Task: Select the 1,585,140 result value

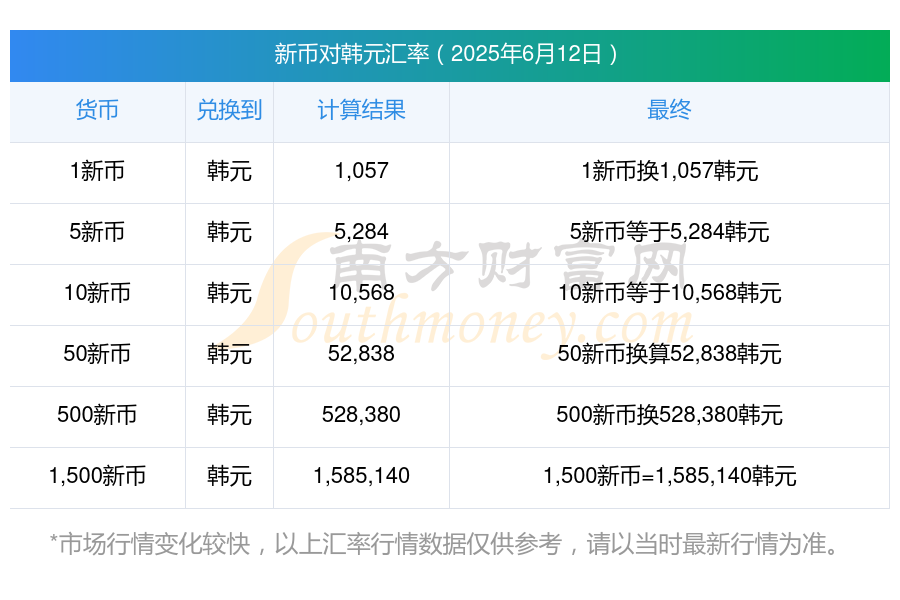Action: click(x=362, y=475)
